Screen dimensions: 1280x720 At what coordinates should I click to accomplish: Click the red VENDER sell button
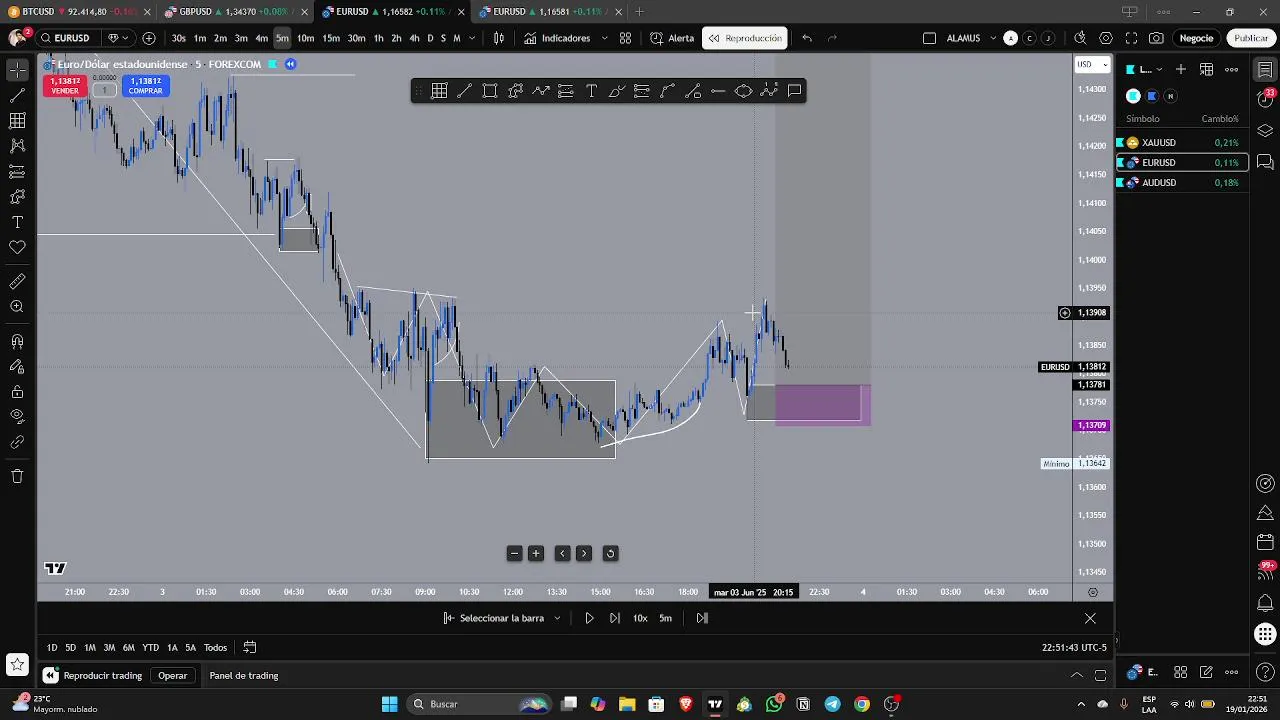65,86
